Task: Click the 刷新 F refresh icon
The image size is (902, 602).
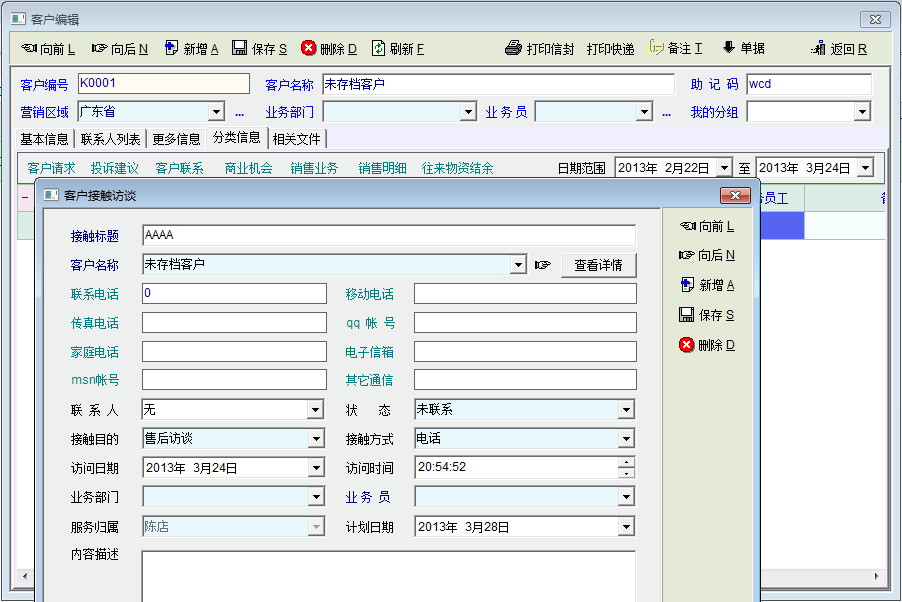Action: click(x=378, y=48)
